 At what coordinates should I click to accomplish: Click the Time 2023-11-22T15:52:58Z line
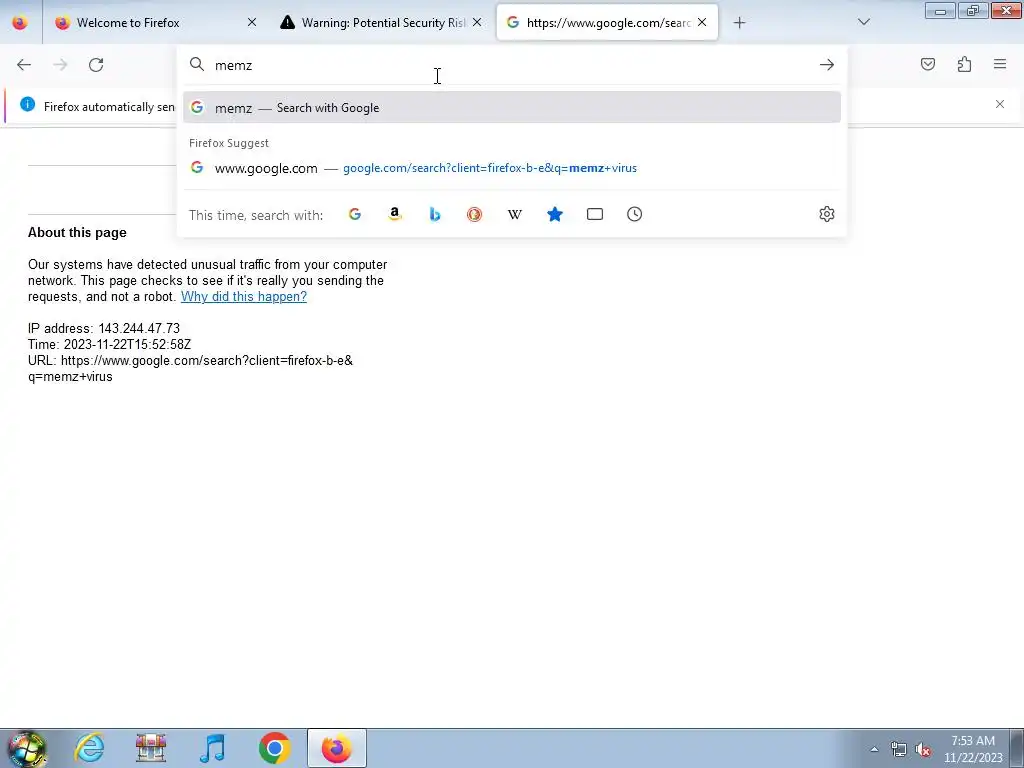point(110,344)
